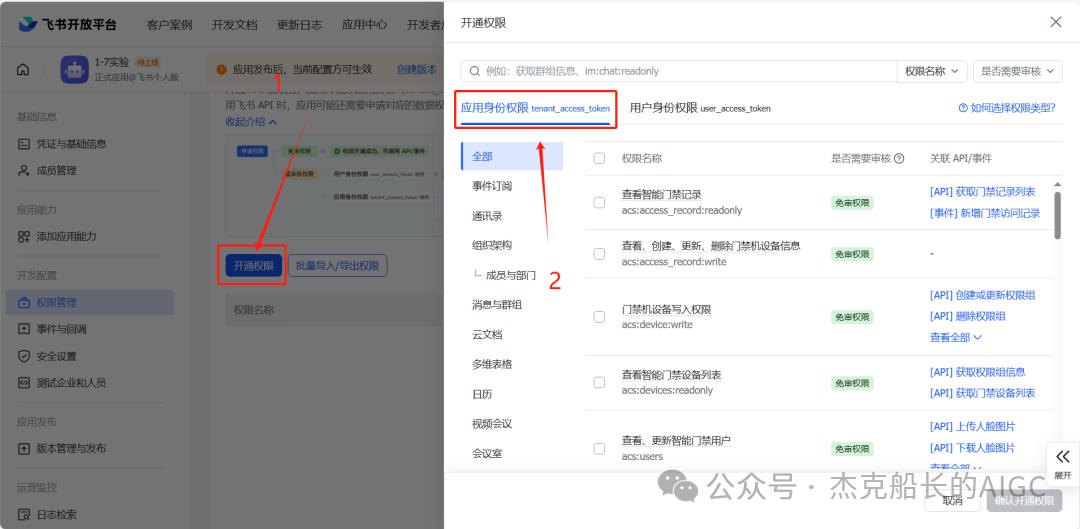Select the 消息与群组 category
This screenshot has height=529, width=1080.
pos(497,305)
